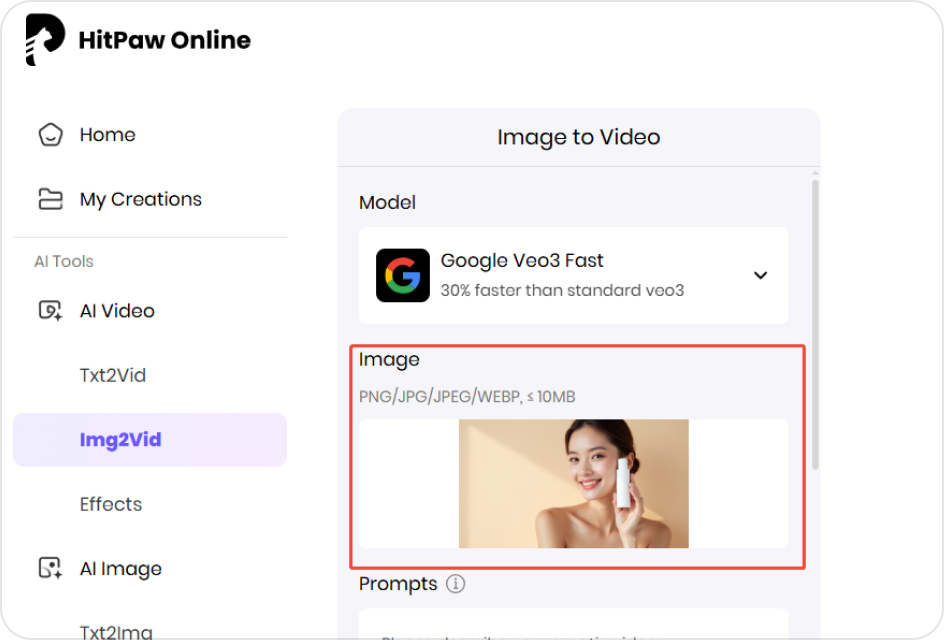Open My Creations page
Screen dimensions: 944x640
[x=140, y=198]
